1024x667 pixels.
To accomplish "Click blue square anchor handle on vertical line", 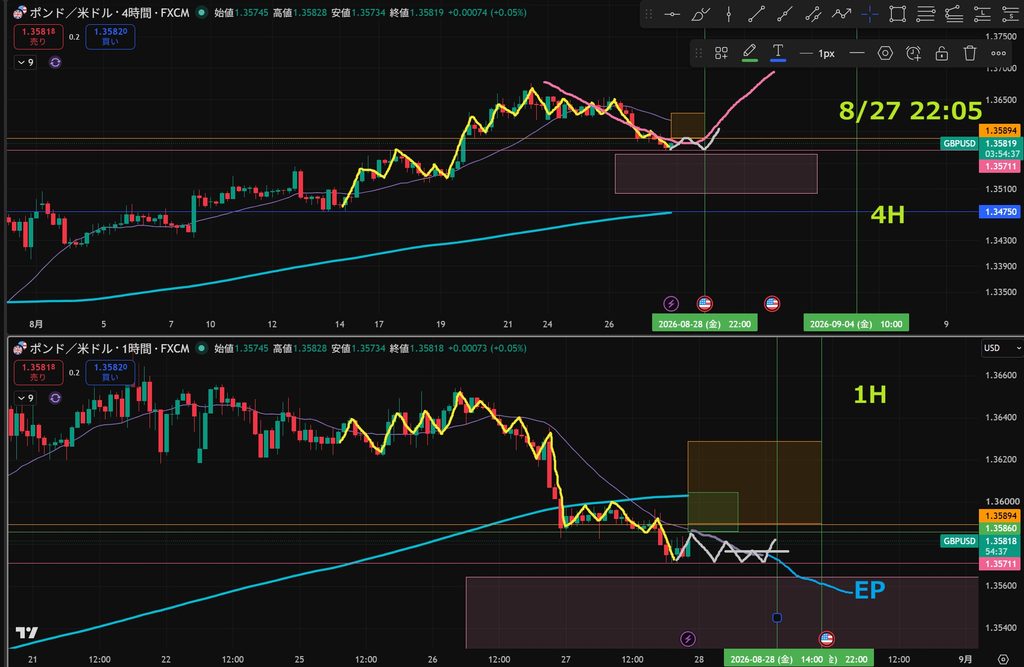I will point(776,617).
